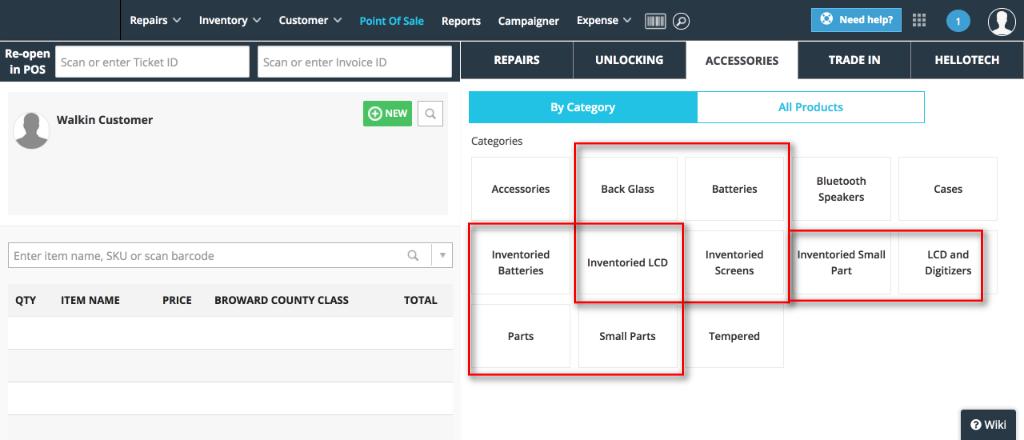
Task: Click the Need help? button
Action: pos(856,20)
